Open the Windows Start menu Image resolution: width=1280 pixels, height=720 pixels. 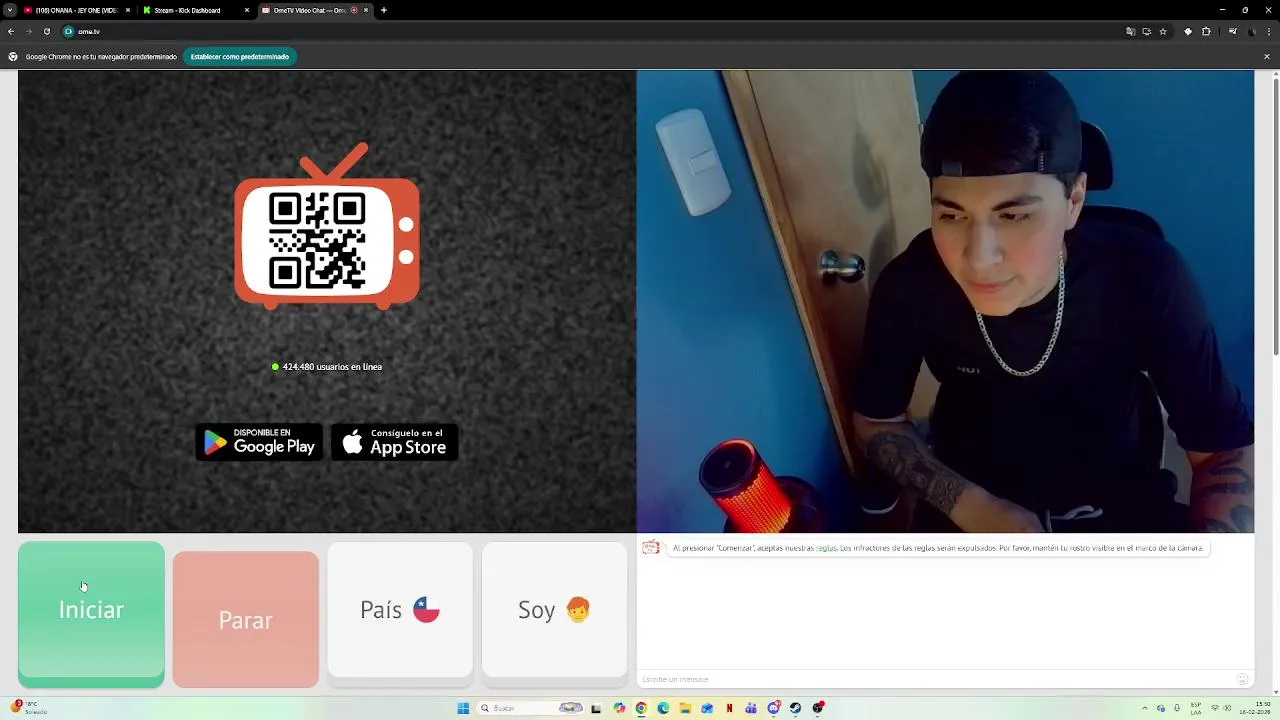pos(463,708)
